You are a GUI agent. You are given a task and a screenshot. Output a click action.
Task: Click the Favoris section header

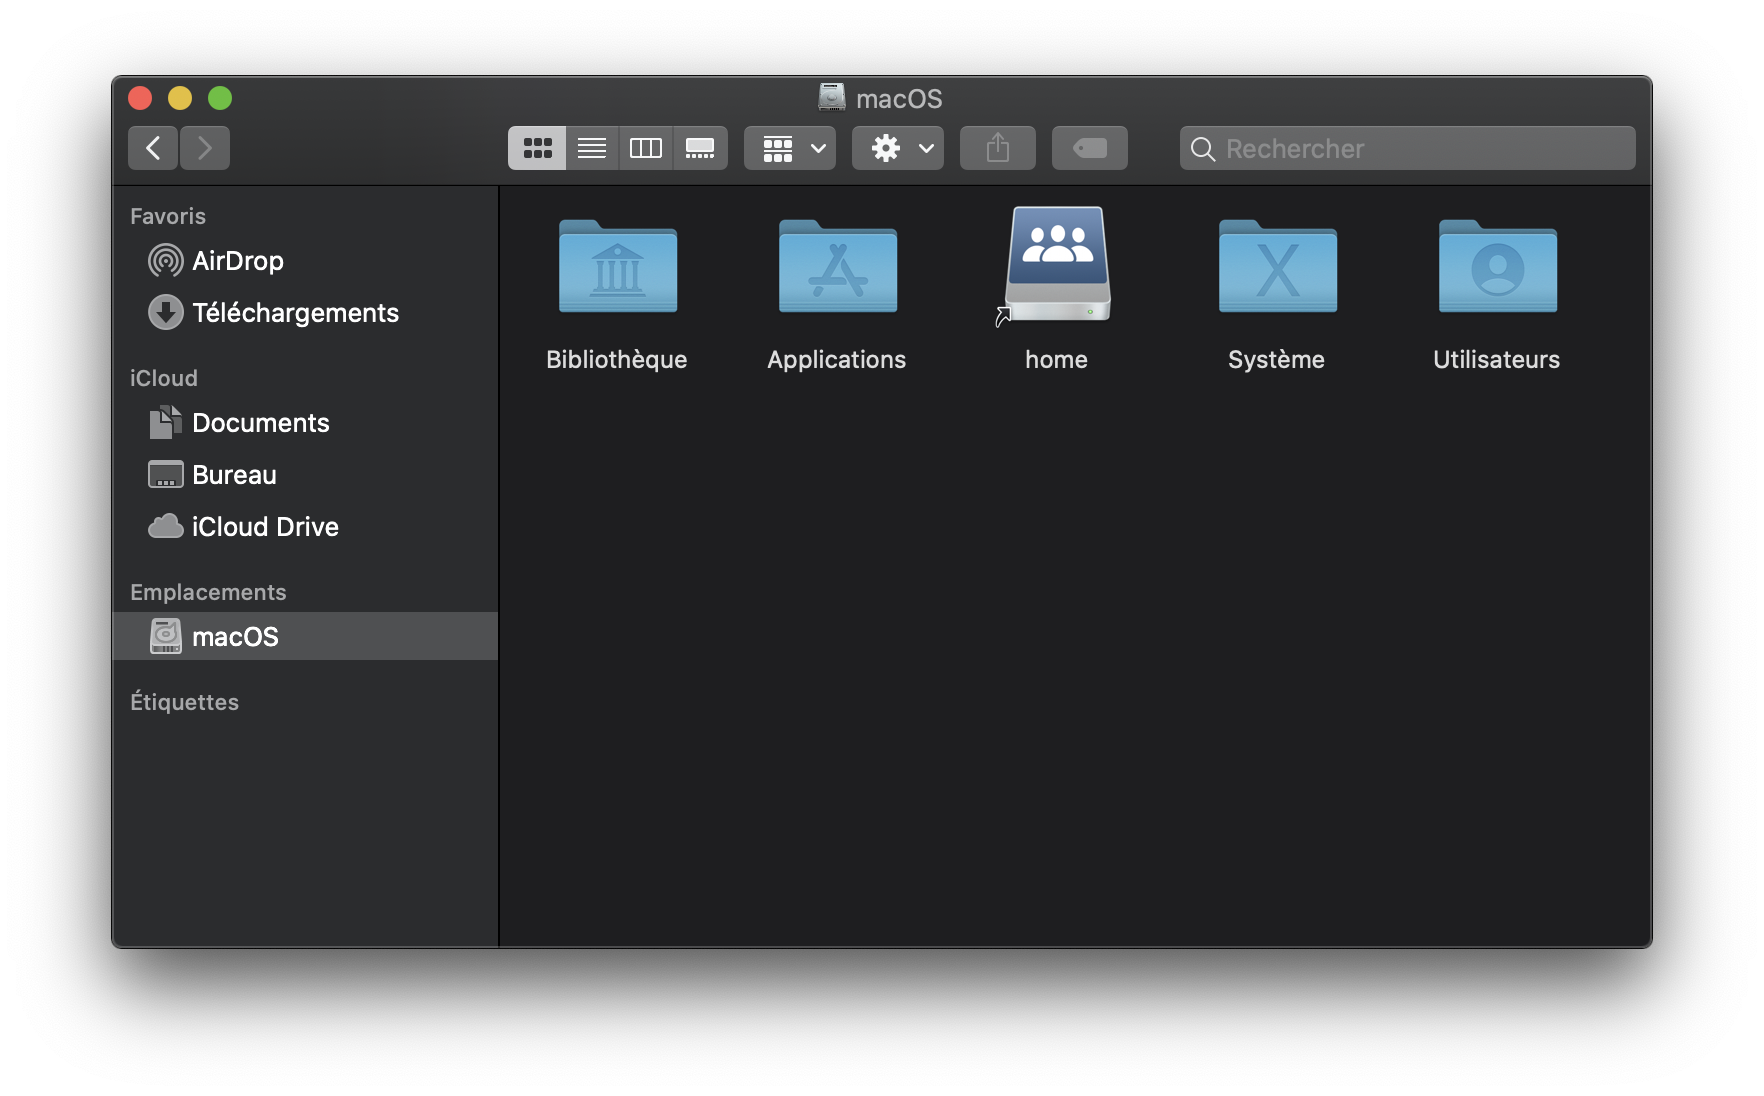click(x=168, y=216)
